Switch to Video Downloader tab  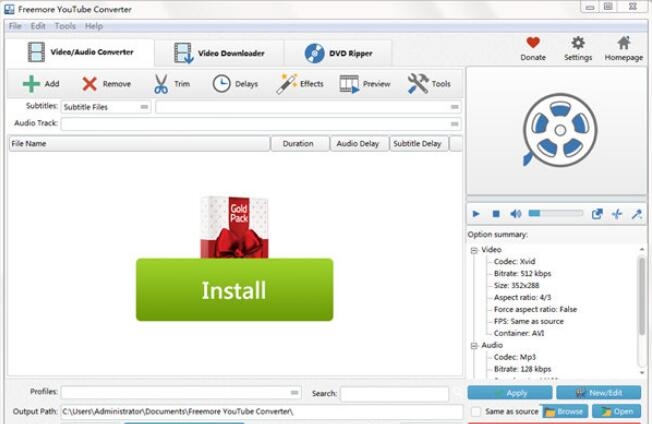tap(219, 53)
